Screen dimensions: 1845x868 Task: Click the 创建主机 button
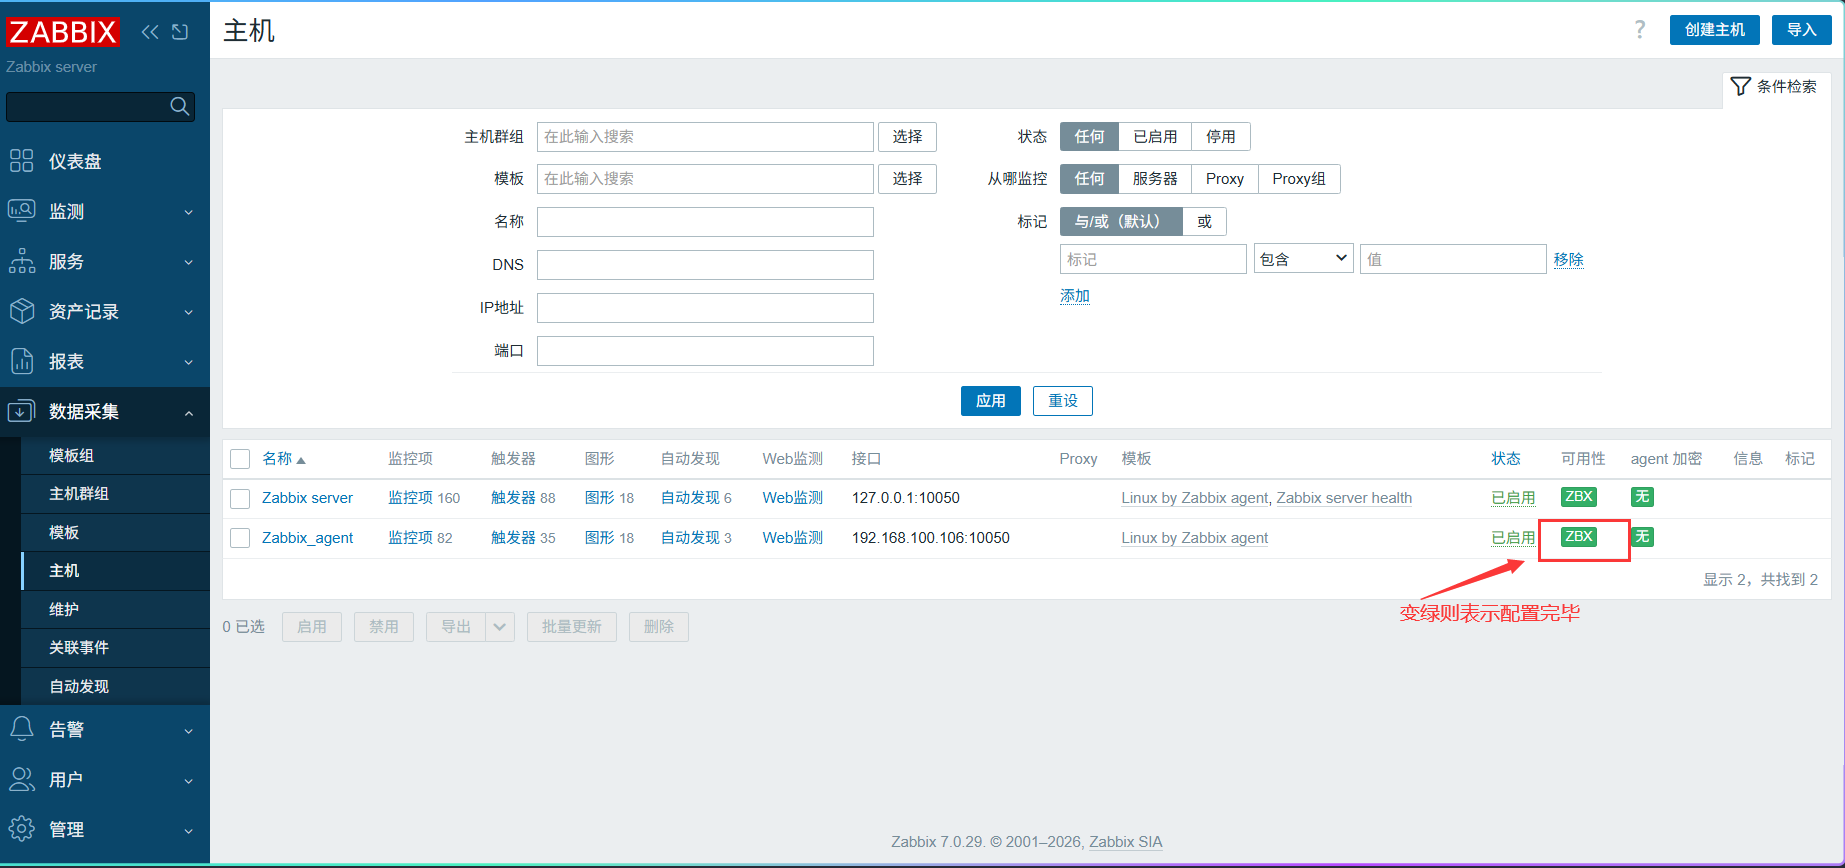click(x=1715, y=30)
